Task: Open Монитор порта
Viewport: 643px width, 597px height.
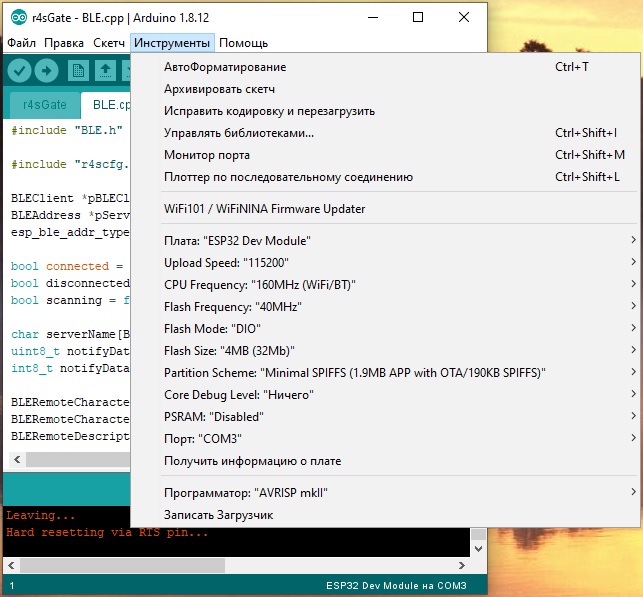Action: 385,155
